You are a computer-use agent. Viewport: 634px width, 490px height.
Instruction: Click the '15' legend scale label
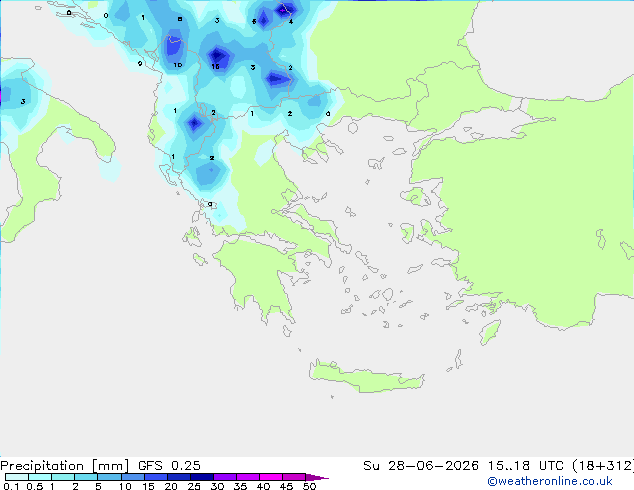pyautogui.click(x=148, y=486)
